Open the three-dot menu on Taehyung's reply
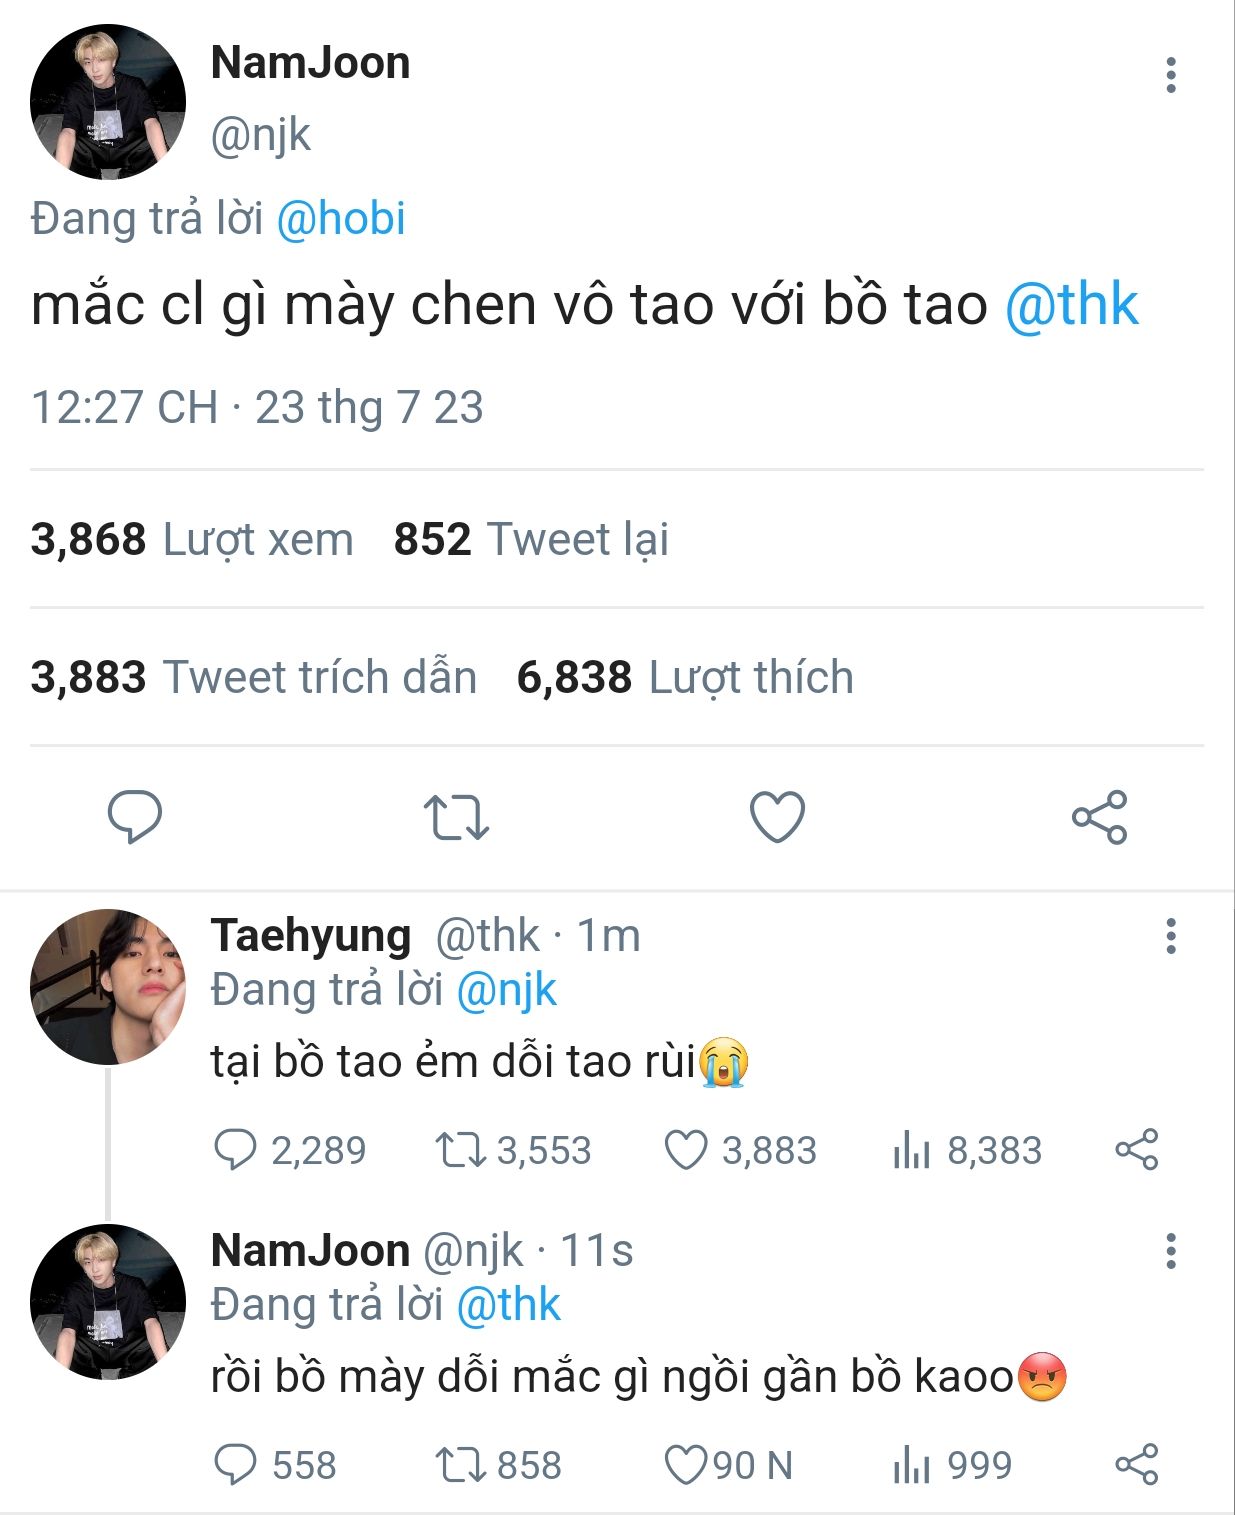This screenshot has width=1235, height=1515. (1170, 936)
